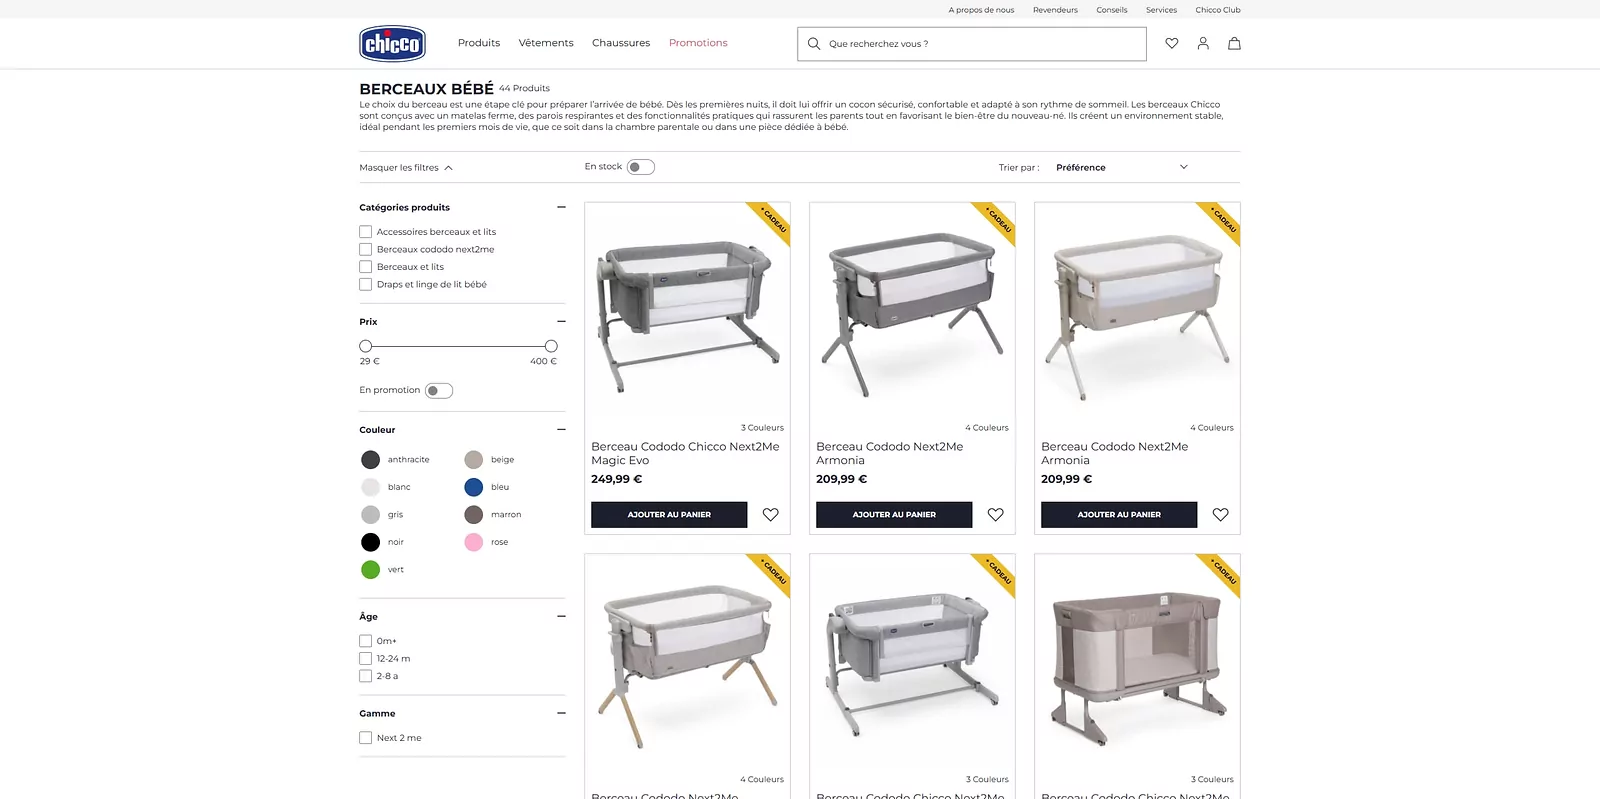The height and width of the screenshot is (799, 1600).
Task: Click the Que recherchez vous search field
Action: pos(972,44)
